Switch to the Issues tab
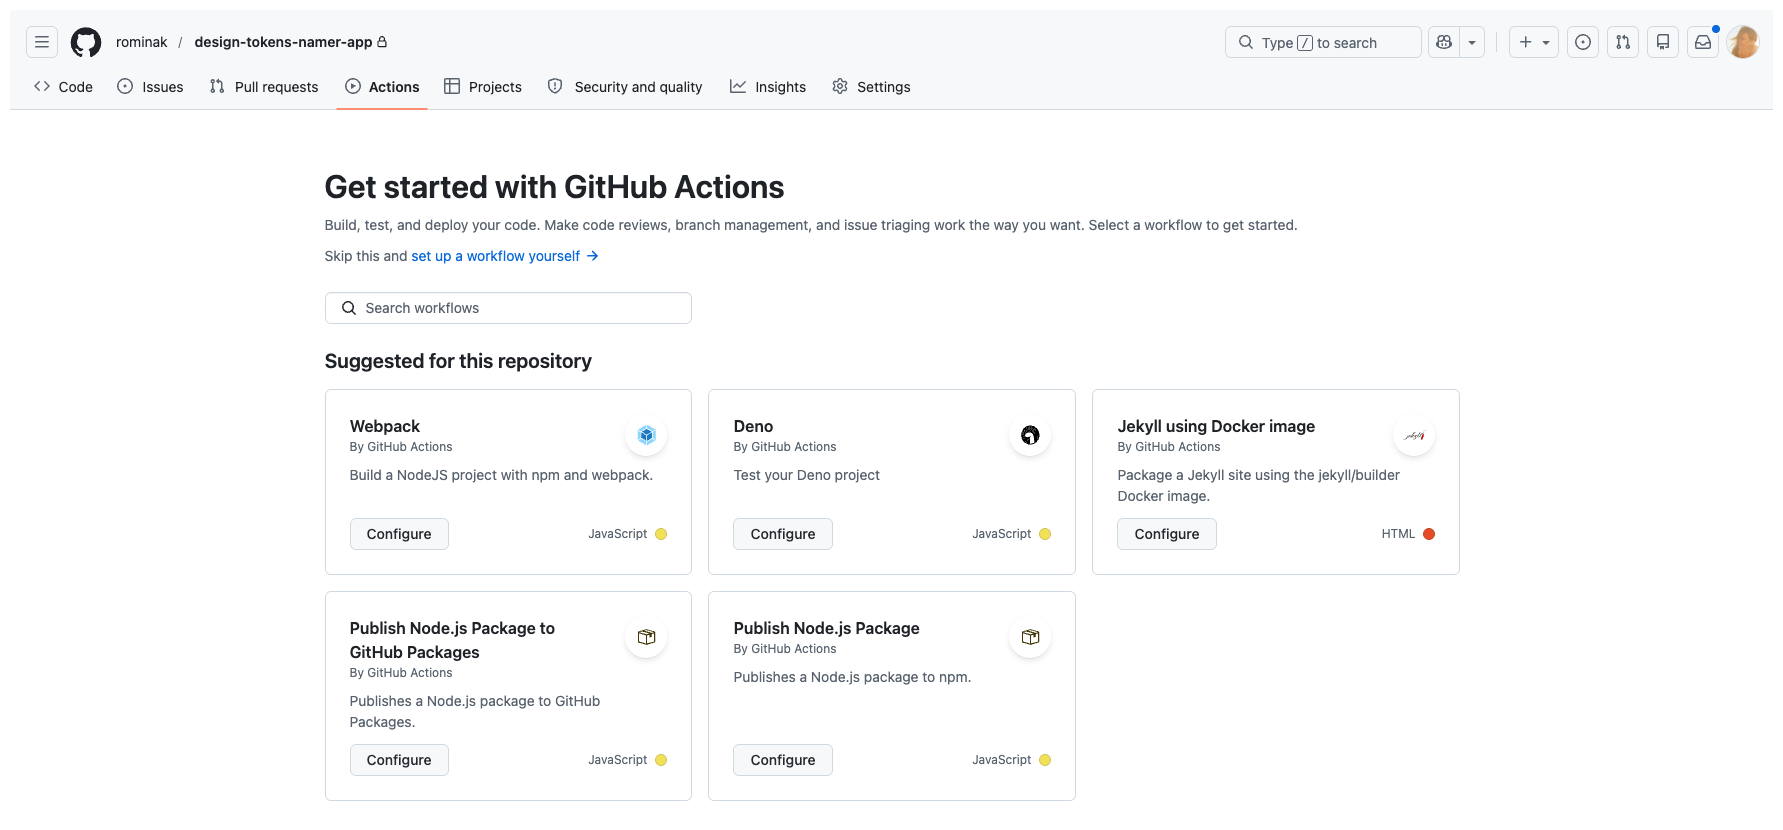Viewport: 1783px width, 830px height. click(150, 87)
